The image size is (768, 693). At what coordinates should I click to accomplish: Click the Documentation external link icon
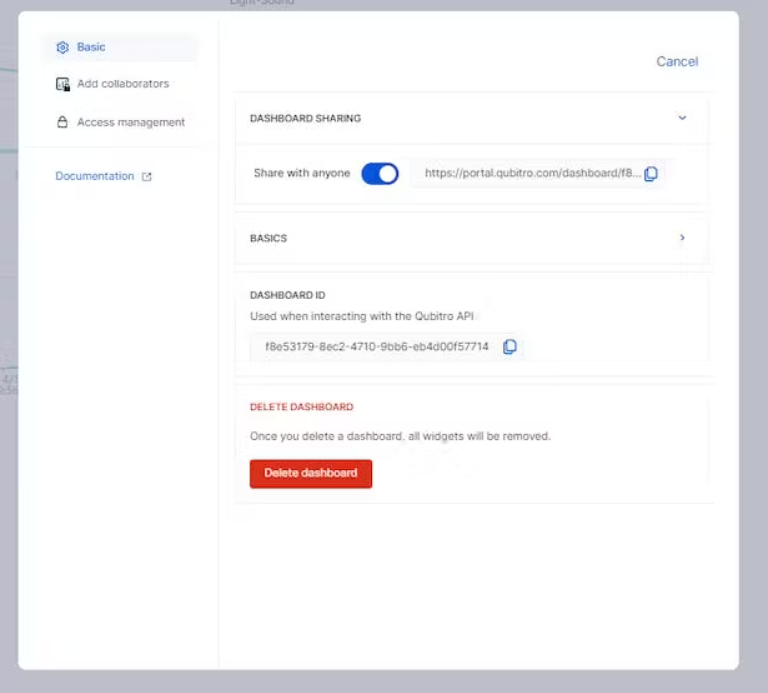pyautogui.click(x=146, y=177)
